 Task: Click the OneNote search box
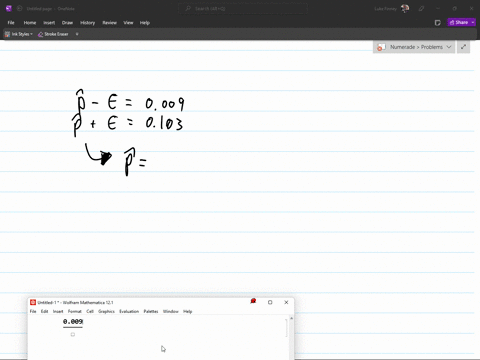pos(243,9)
